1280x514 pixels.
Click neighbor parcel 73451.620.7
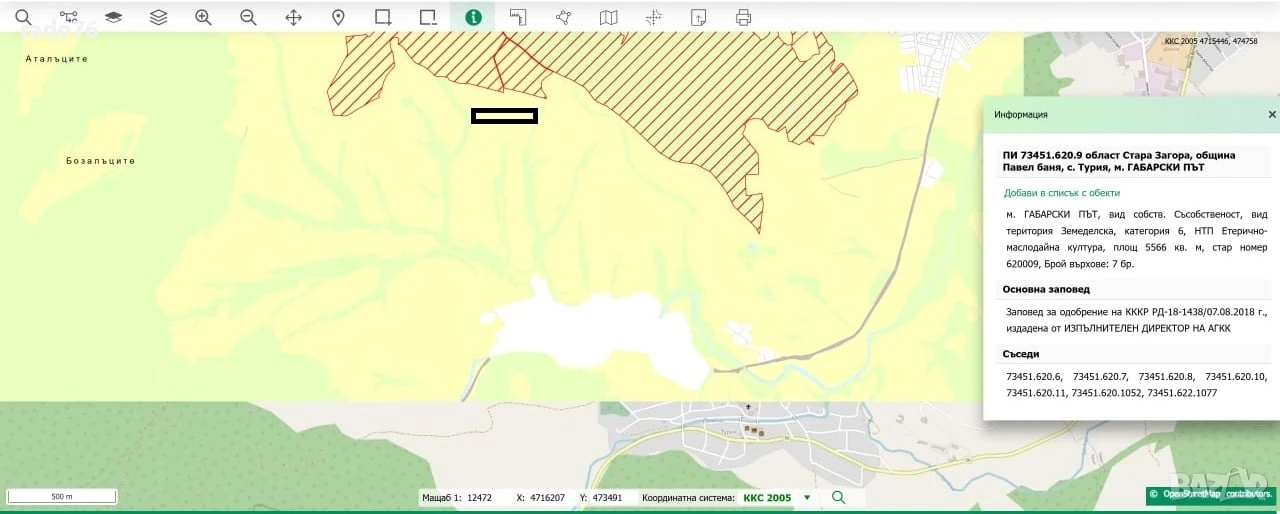click(x=1099, y=376)
